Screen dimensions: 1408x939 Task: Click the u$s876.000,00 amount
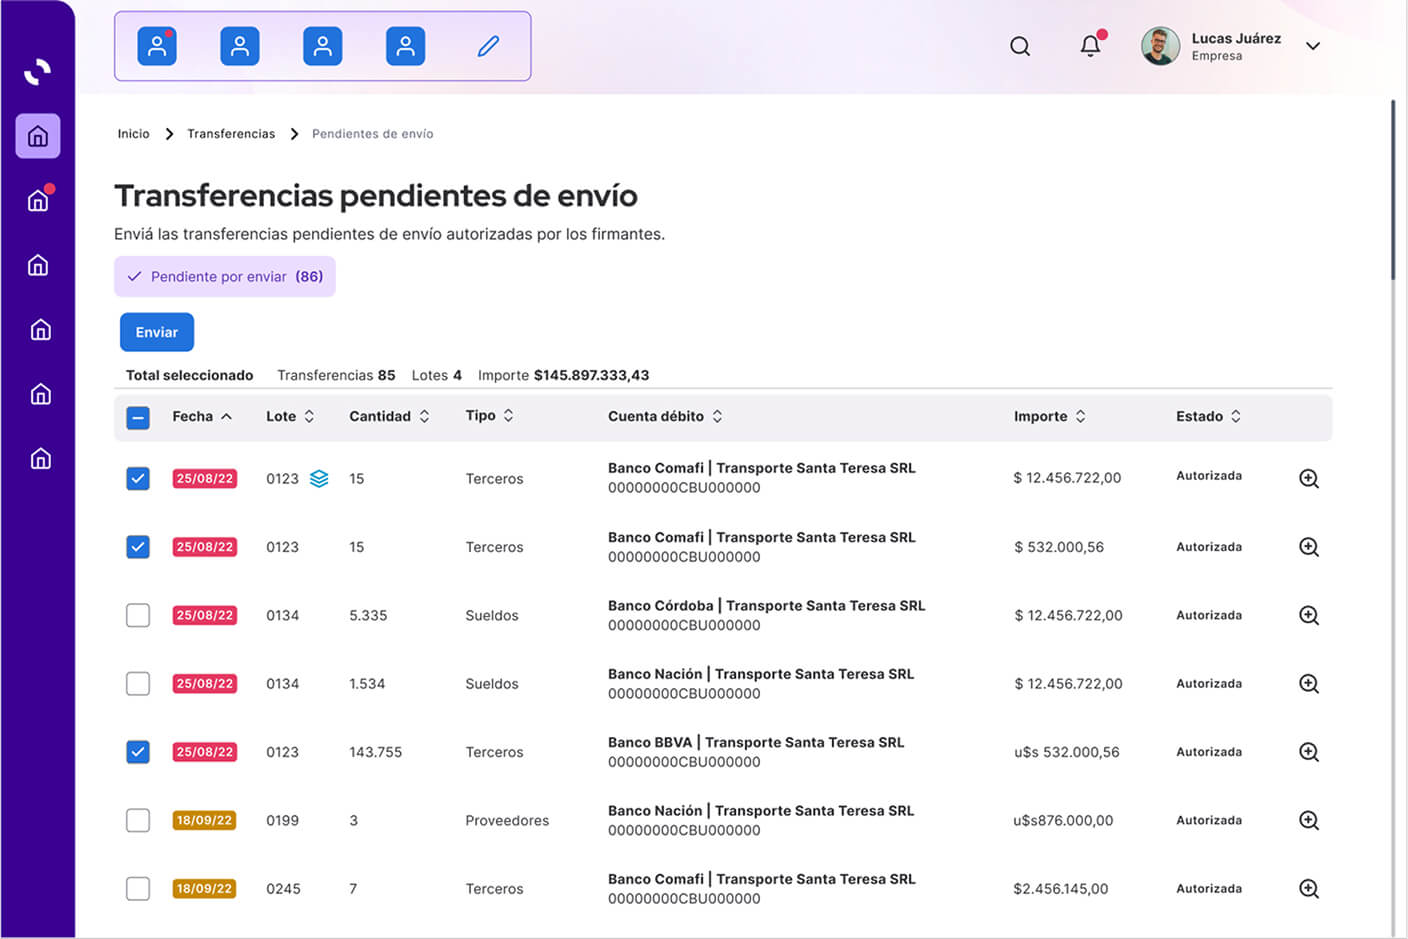[1063, 820]
